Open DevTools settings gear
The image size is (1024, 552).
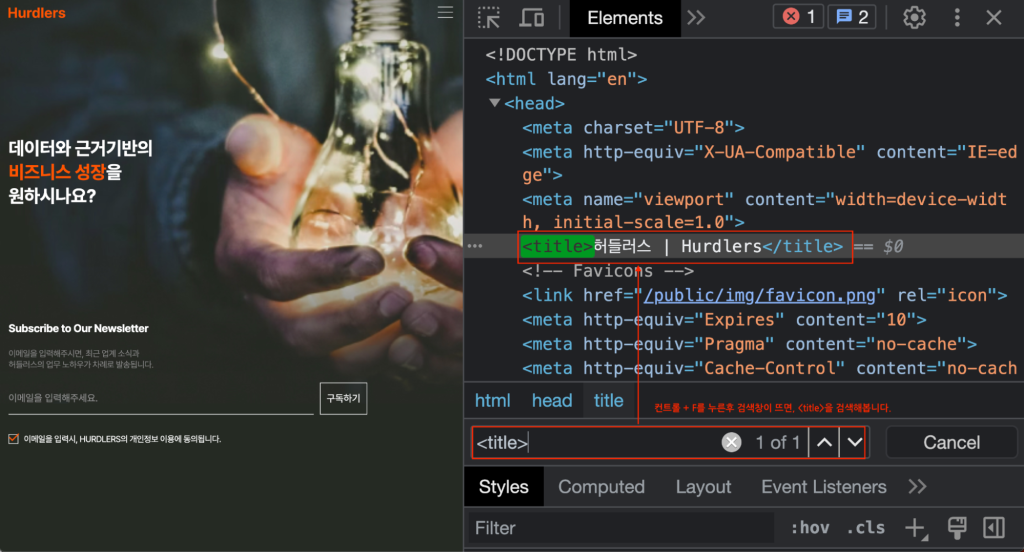(x=914, y=18)
